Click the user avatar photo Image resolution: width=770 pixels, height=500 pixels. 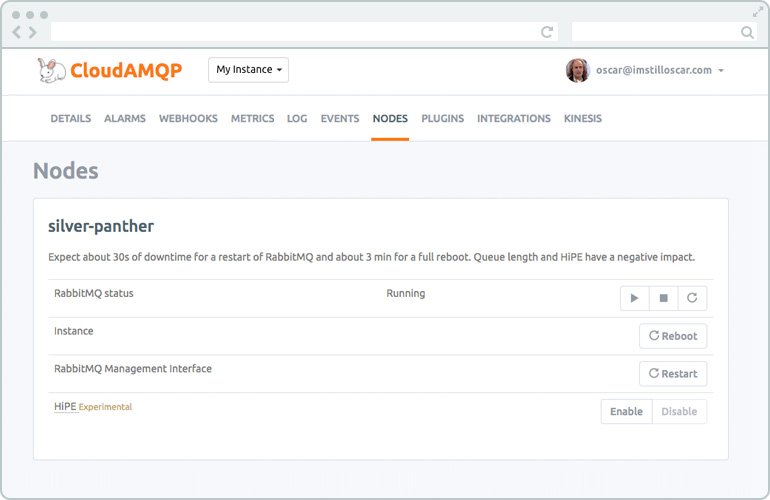pos(578,70)
